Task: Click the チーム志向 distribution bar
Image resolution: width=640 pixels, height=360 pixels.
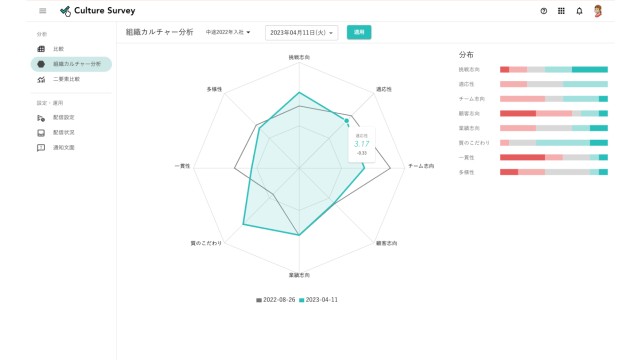Action: (x=554, y=99)
